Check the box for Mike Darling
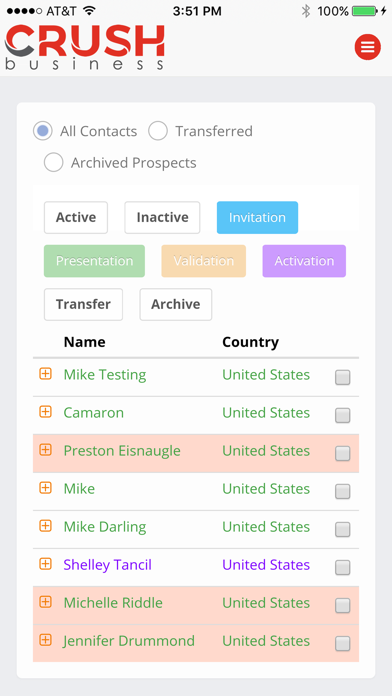This screenshot has width=392, height=696. point(342,529)
